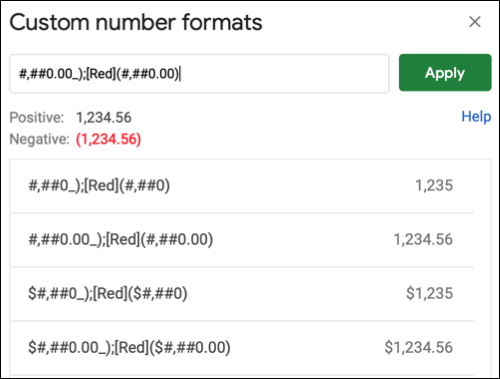Close the Custom number formats dialog
Viewport: 500px width, 379px height.
(x=475, y=22)
